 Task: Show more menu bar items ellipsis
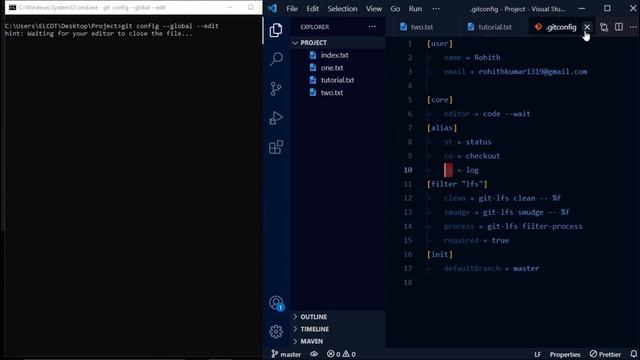436,9
